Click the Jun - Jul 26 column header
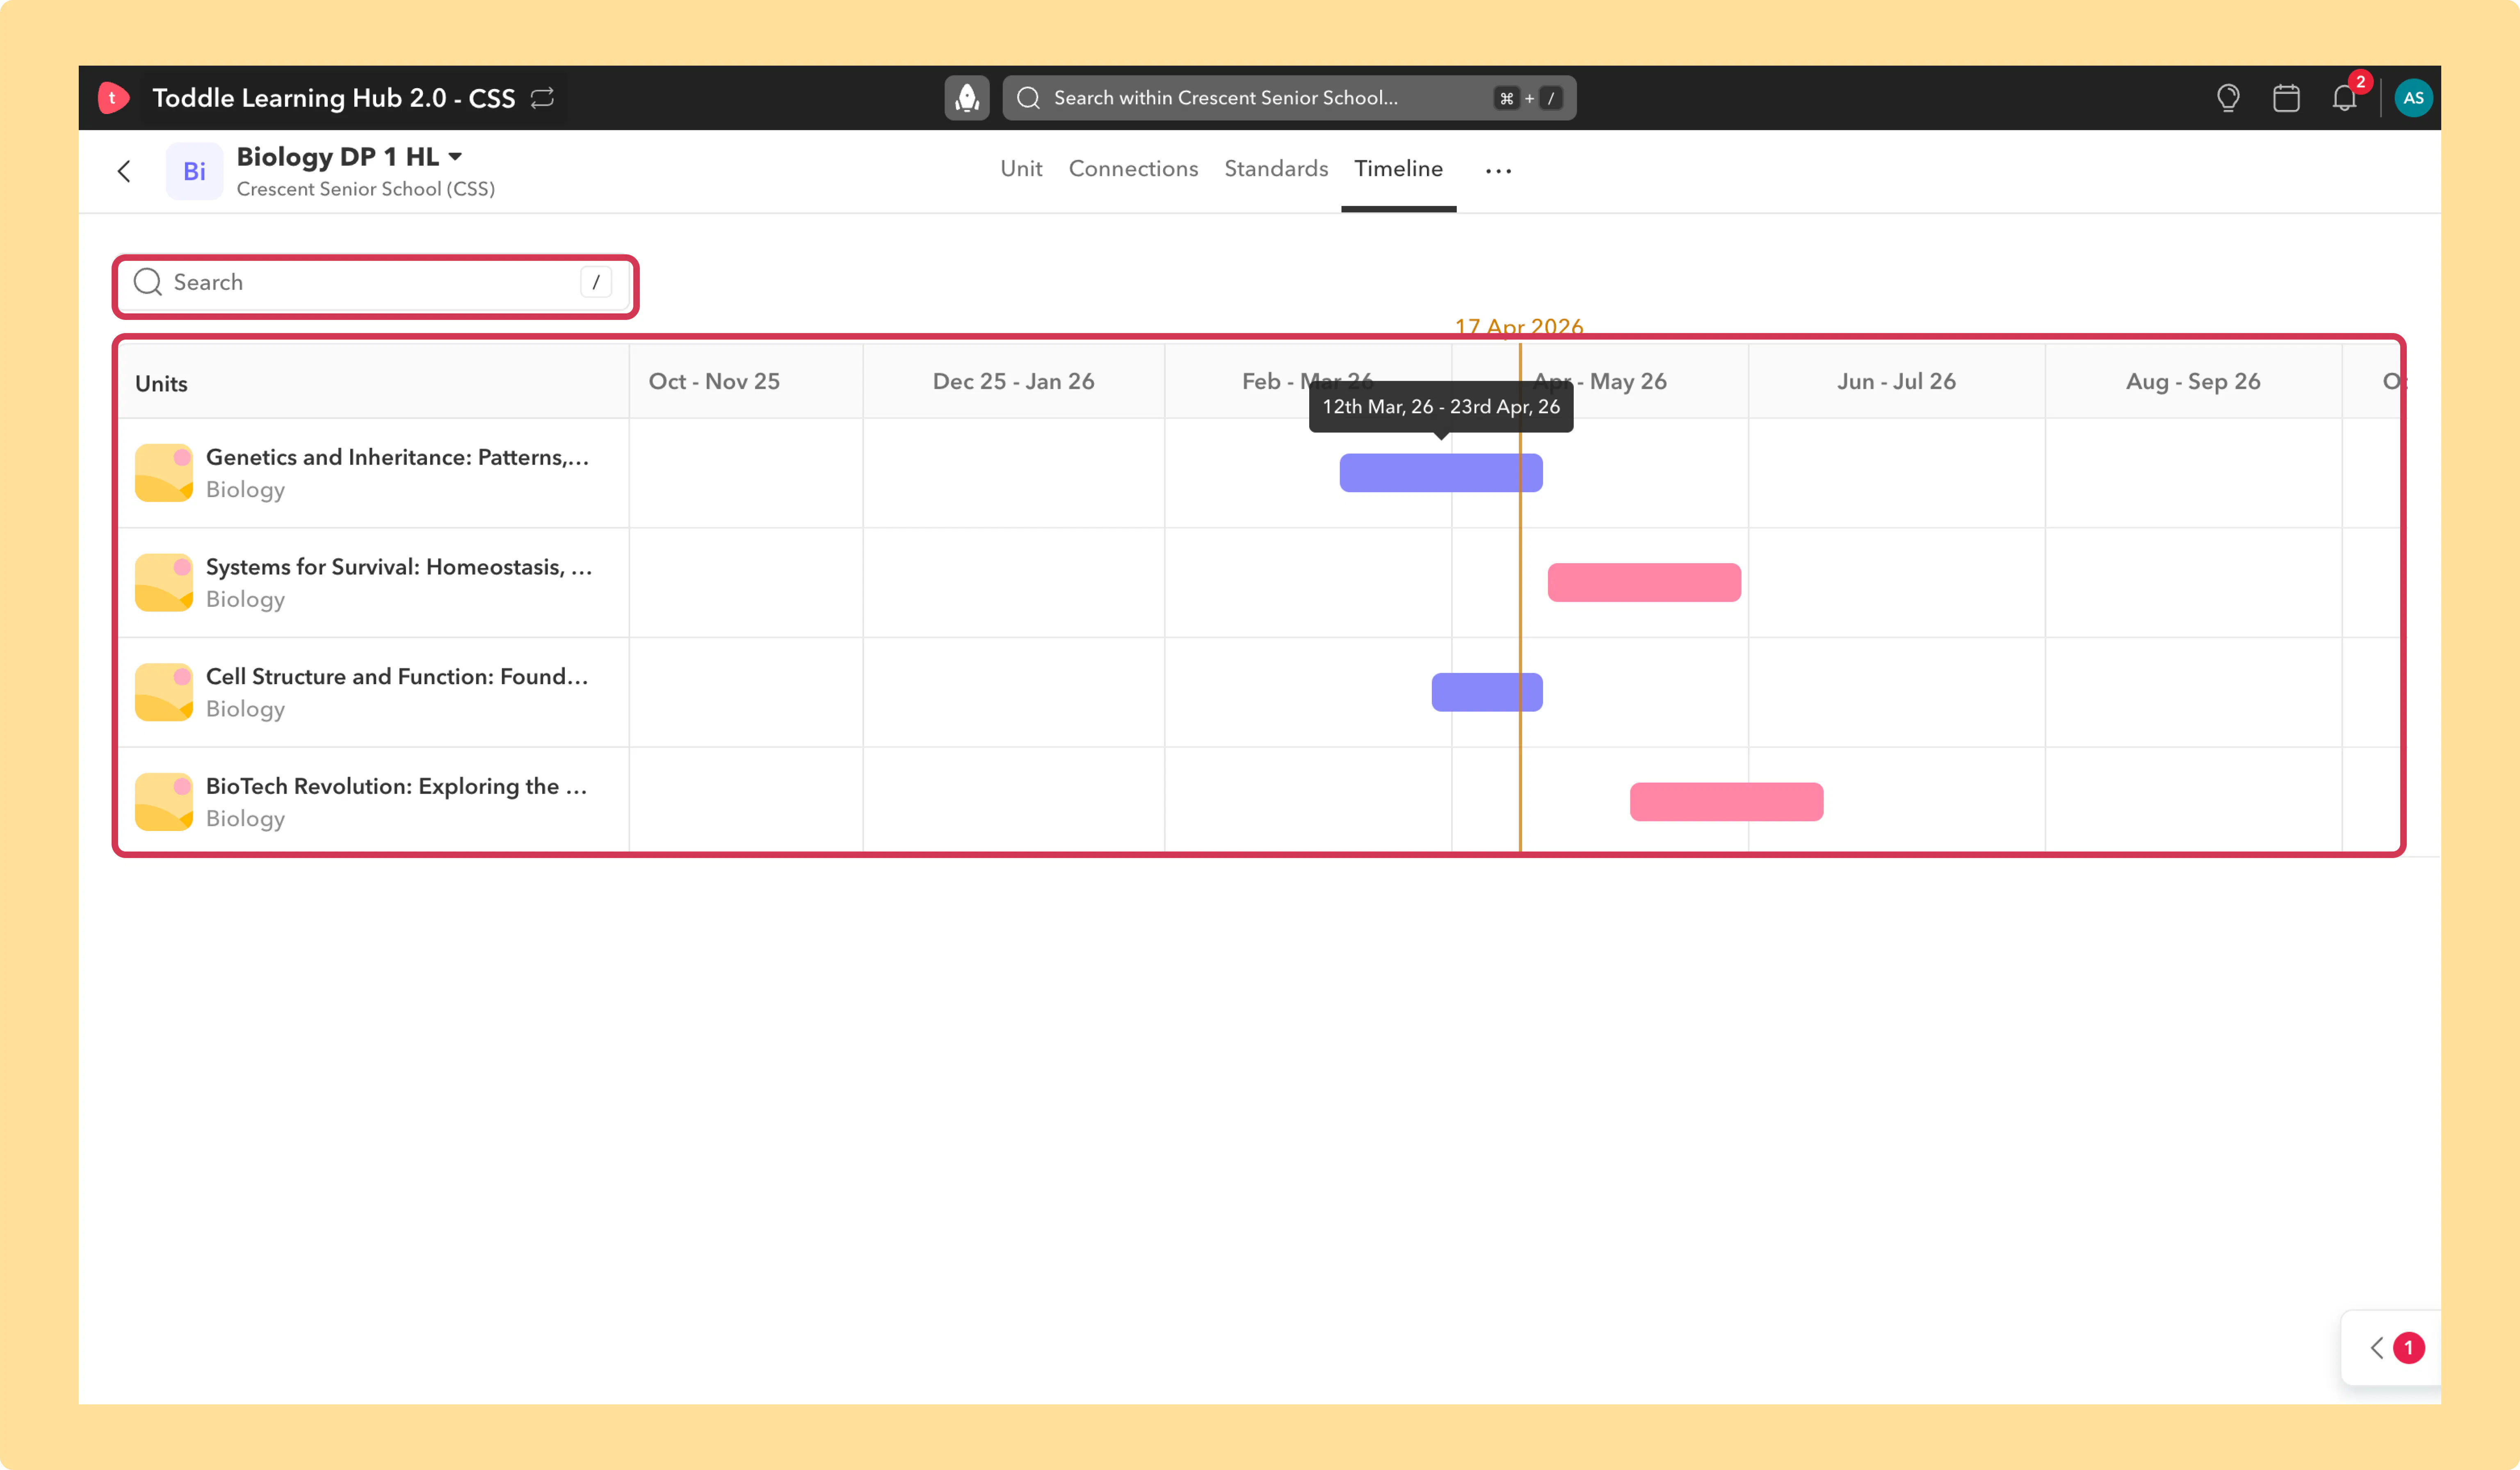Screen dimensions: 2520x1470 1896,382
